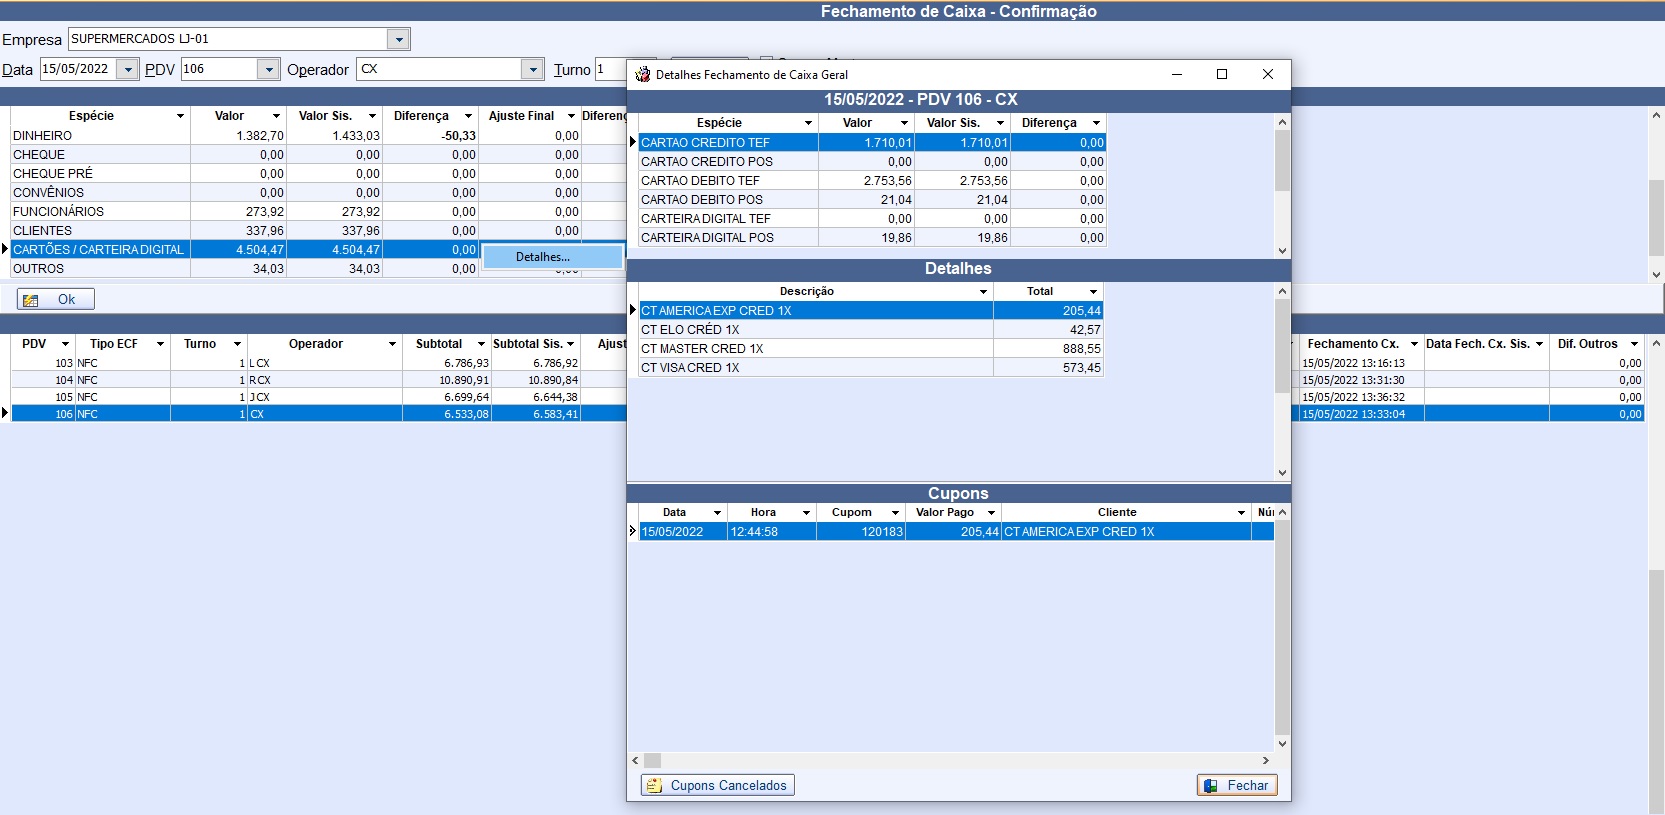The image size is (1665, 815).
Task: Open Fechamento Cx. column filter arrow
Action: click(x=1414, y=344)
